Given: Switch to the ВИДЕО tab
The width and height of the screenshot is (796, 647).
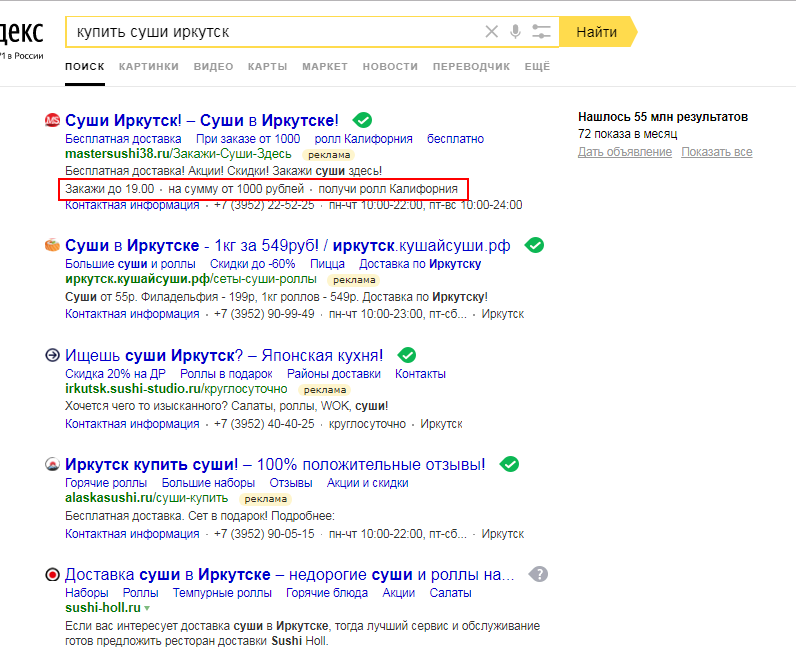Looking at the screenshot, I should pyautogui.click(x=213, y=67).
